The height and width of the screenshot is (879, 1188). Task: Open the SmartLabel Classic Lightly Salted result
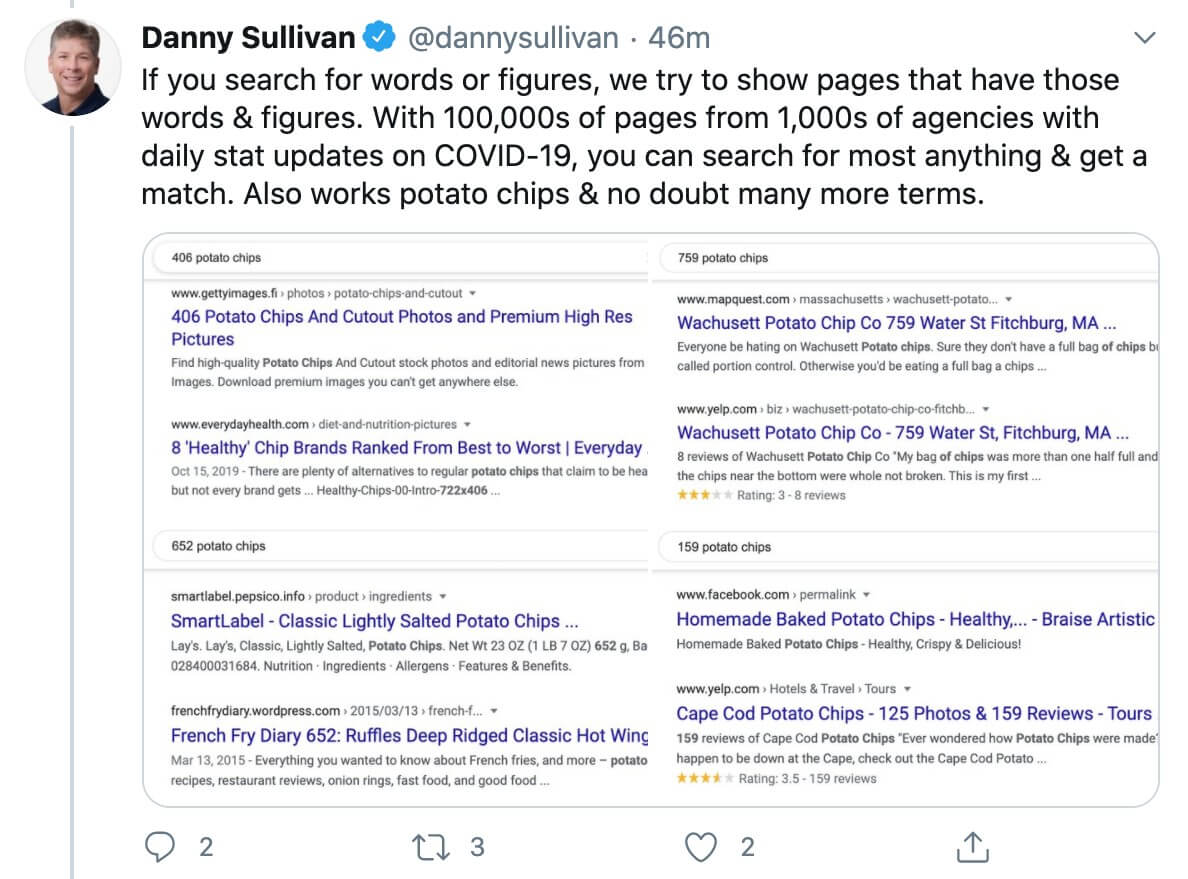point(374,621)
